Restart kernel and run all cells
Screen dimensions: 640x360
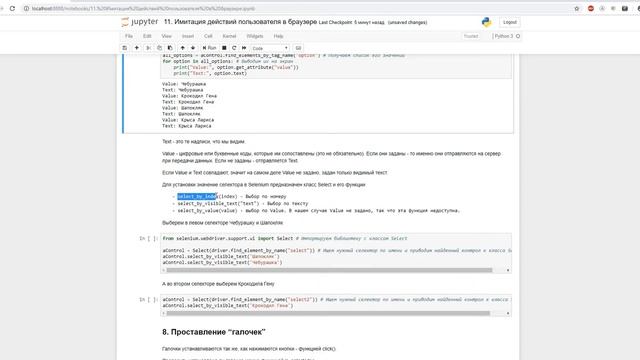pos(244,48)
